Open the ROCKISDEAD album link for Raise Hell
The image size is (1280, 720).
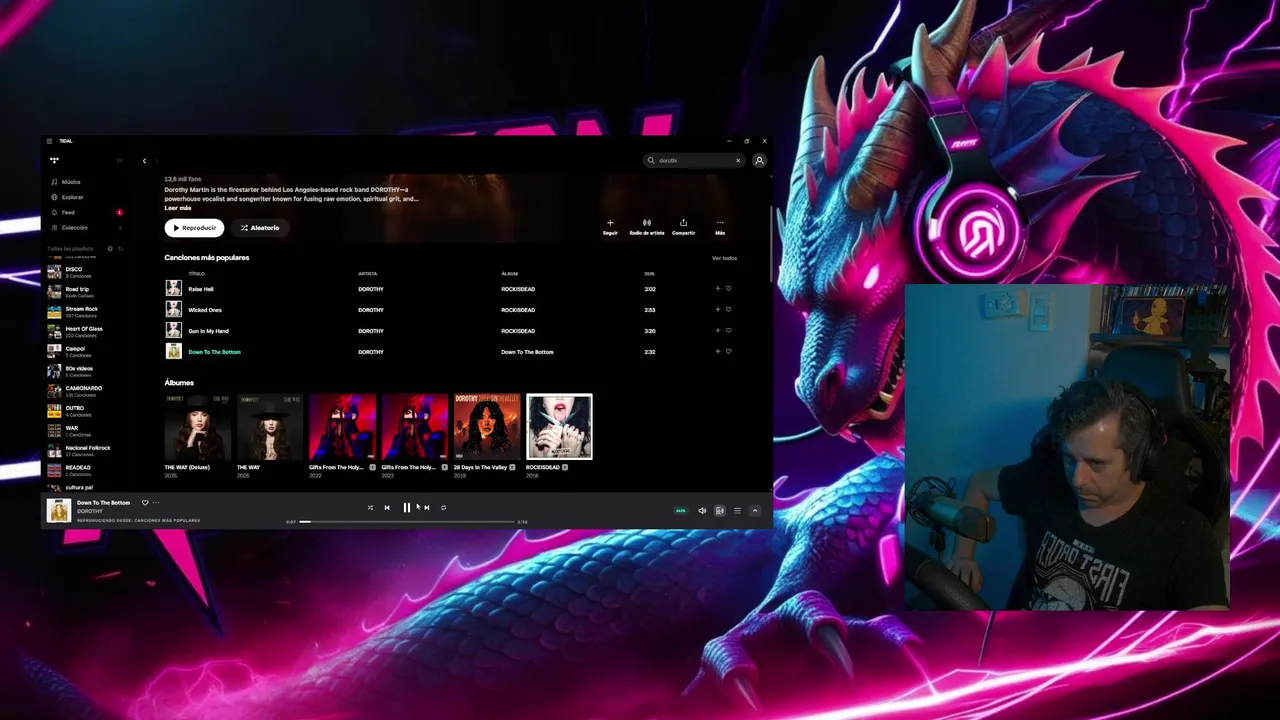[518, 289]
